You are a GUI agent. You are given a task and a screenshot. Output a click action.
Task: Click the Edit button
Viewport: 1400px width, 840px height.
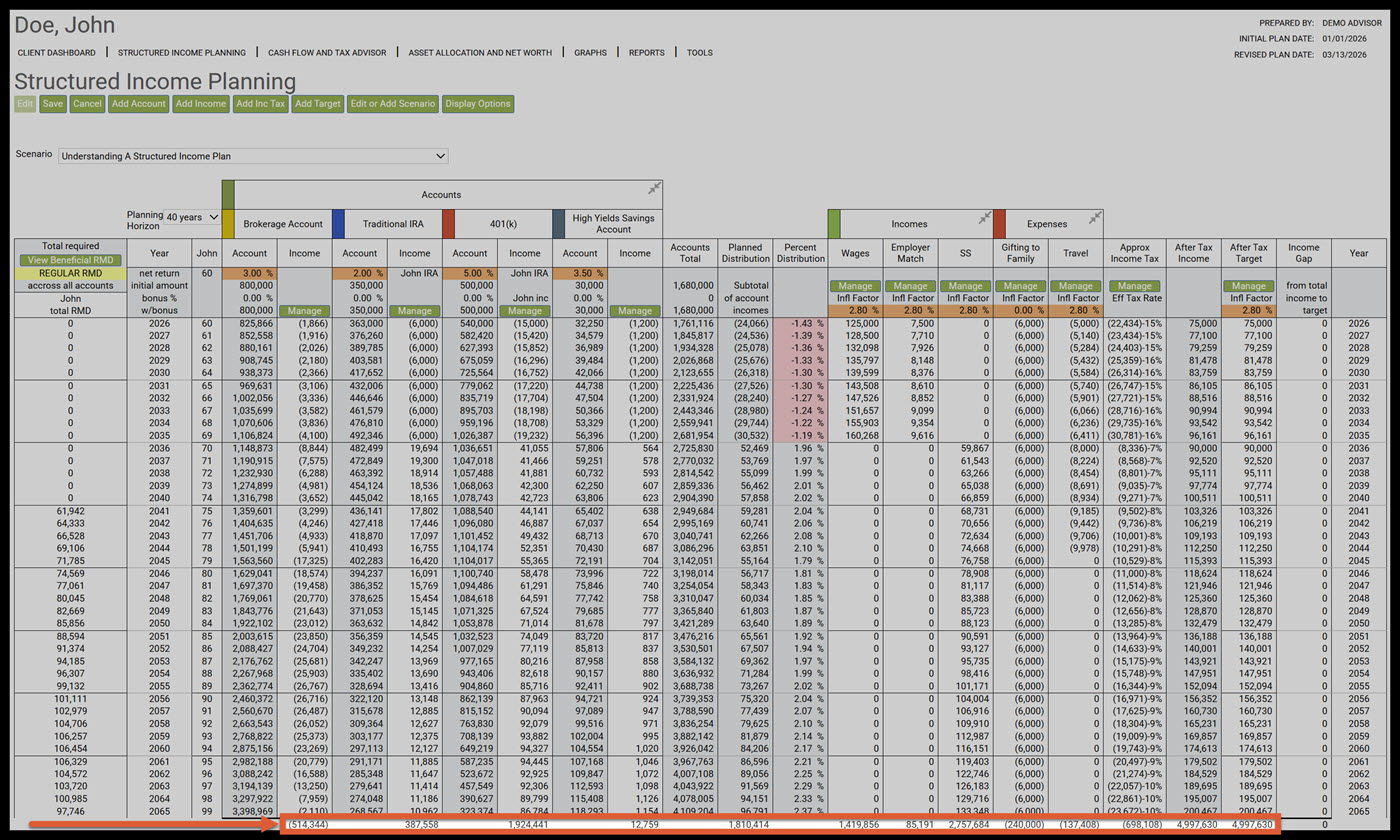[25, 103]
